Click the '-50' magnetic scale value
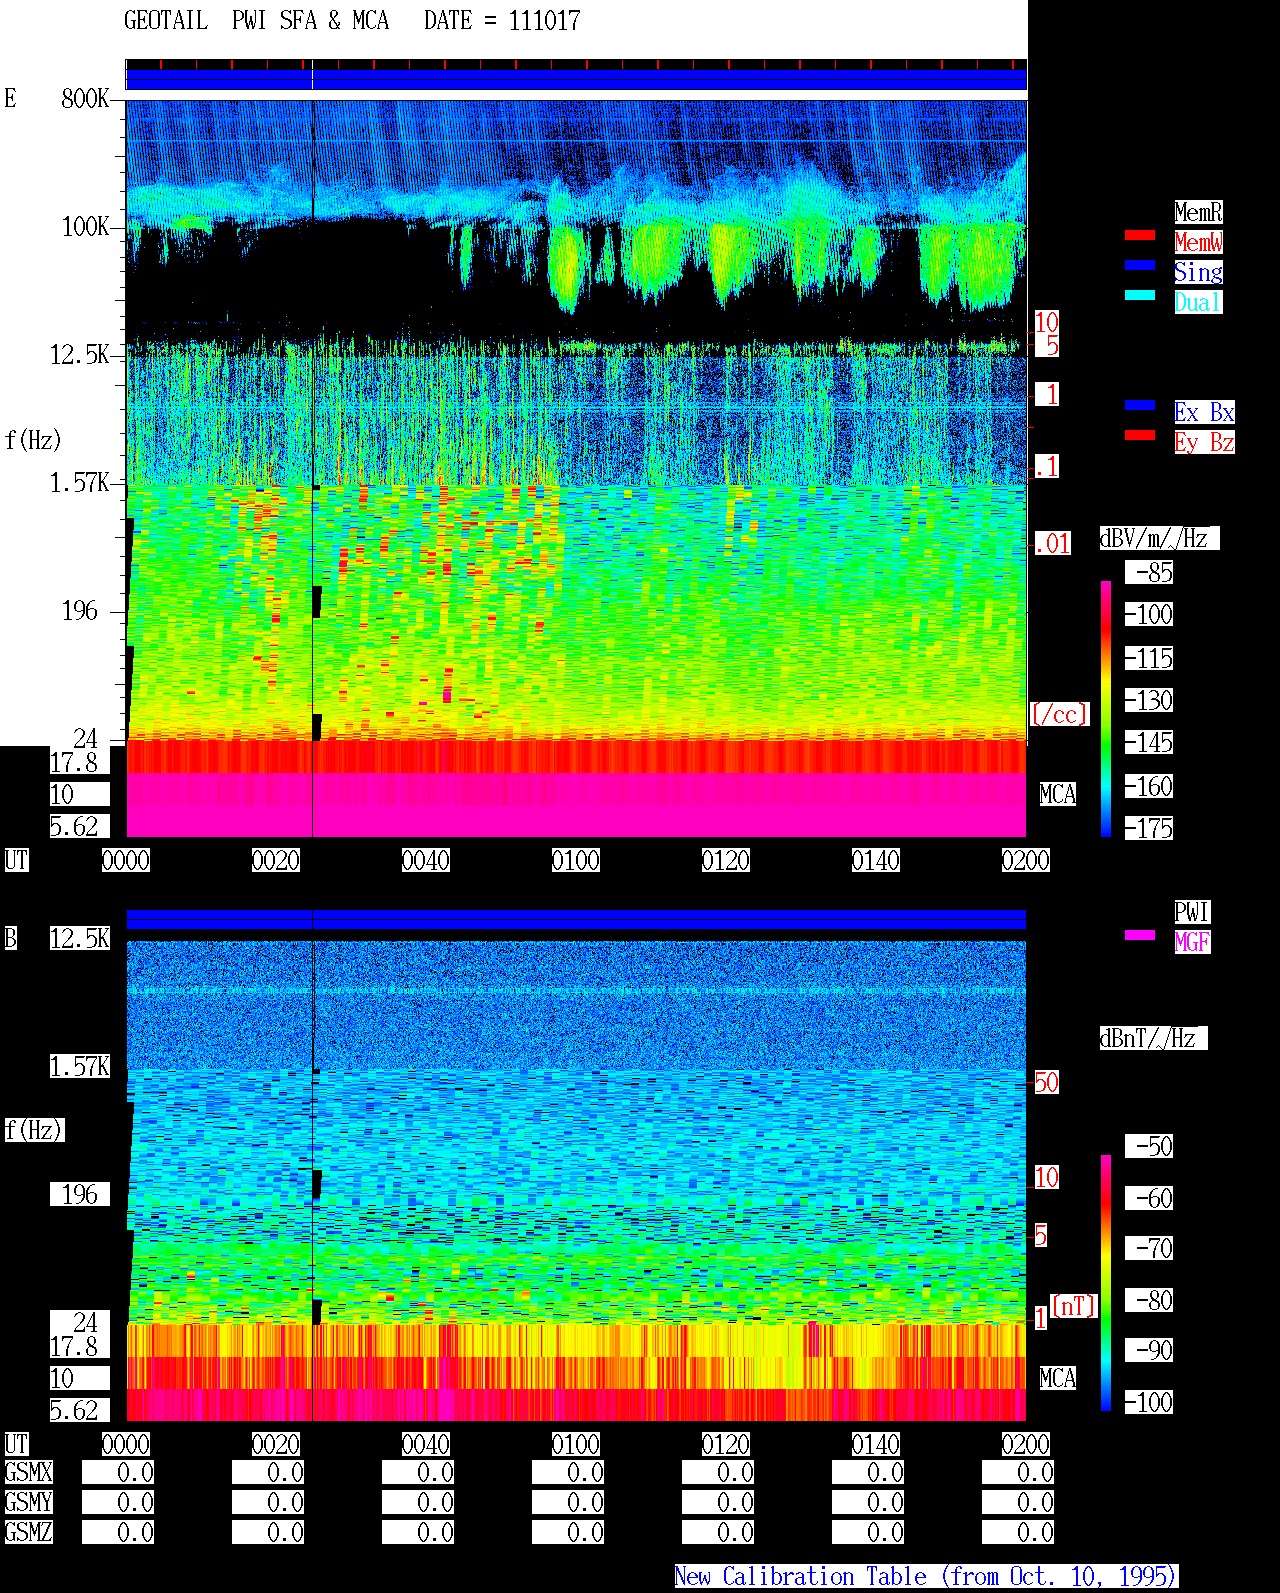Screen dimensions: 1280x1593 (x=1149, y=1146)
